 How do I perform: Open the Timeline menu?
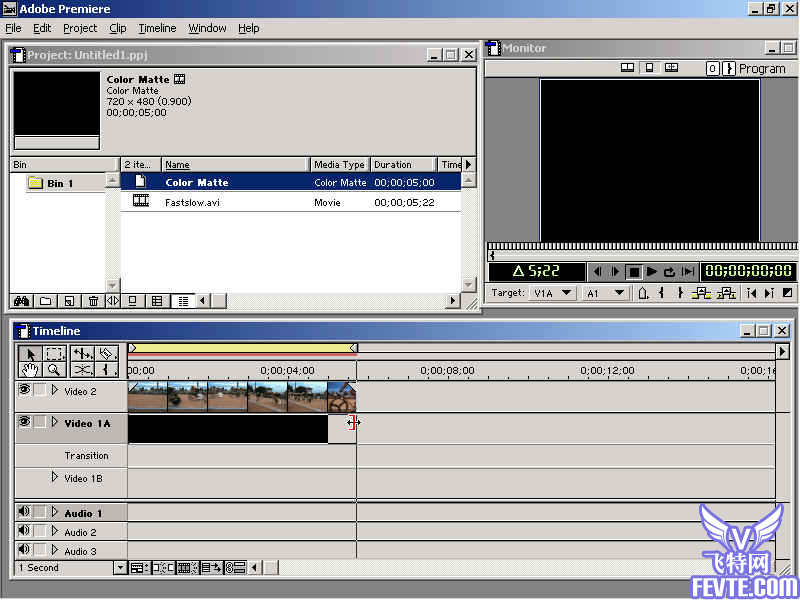tap(157, 29)
